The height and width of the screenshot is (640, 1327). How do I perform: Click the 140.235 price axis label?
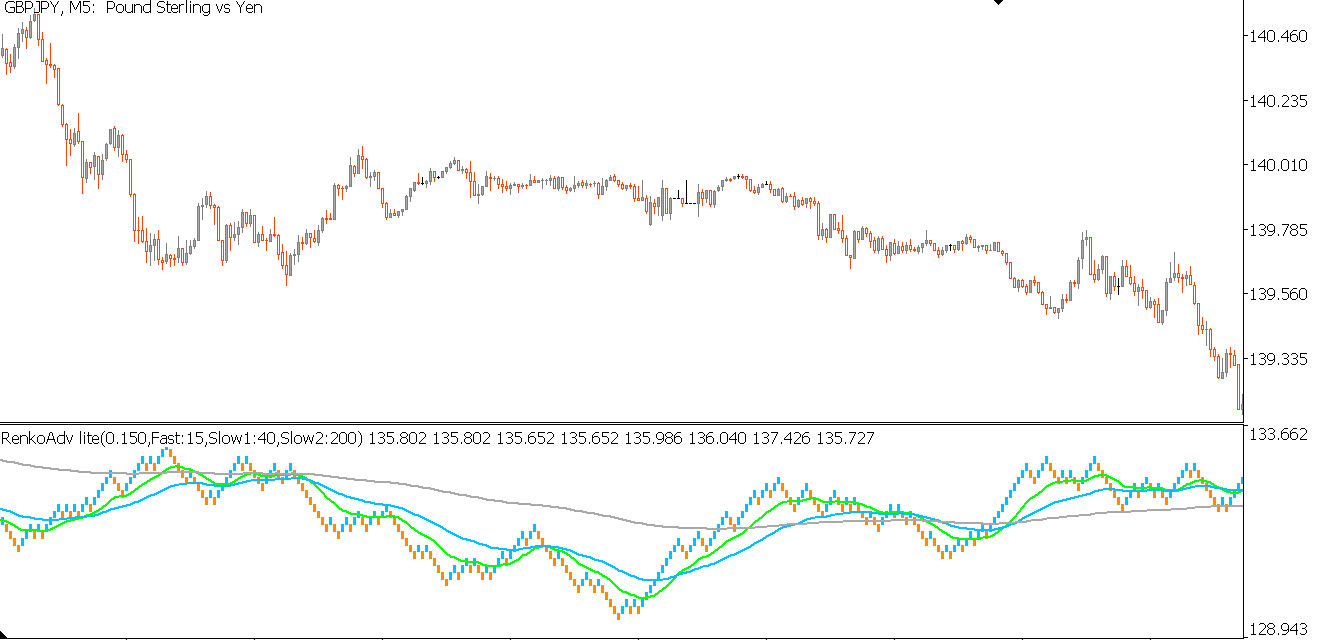1279,101
